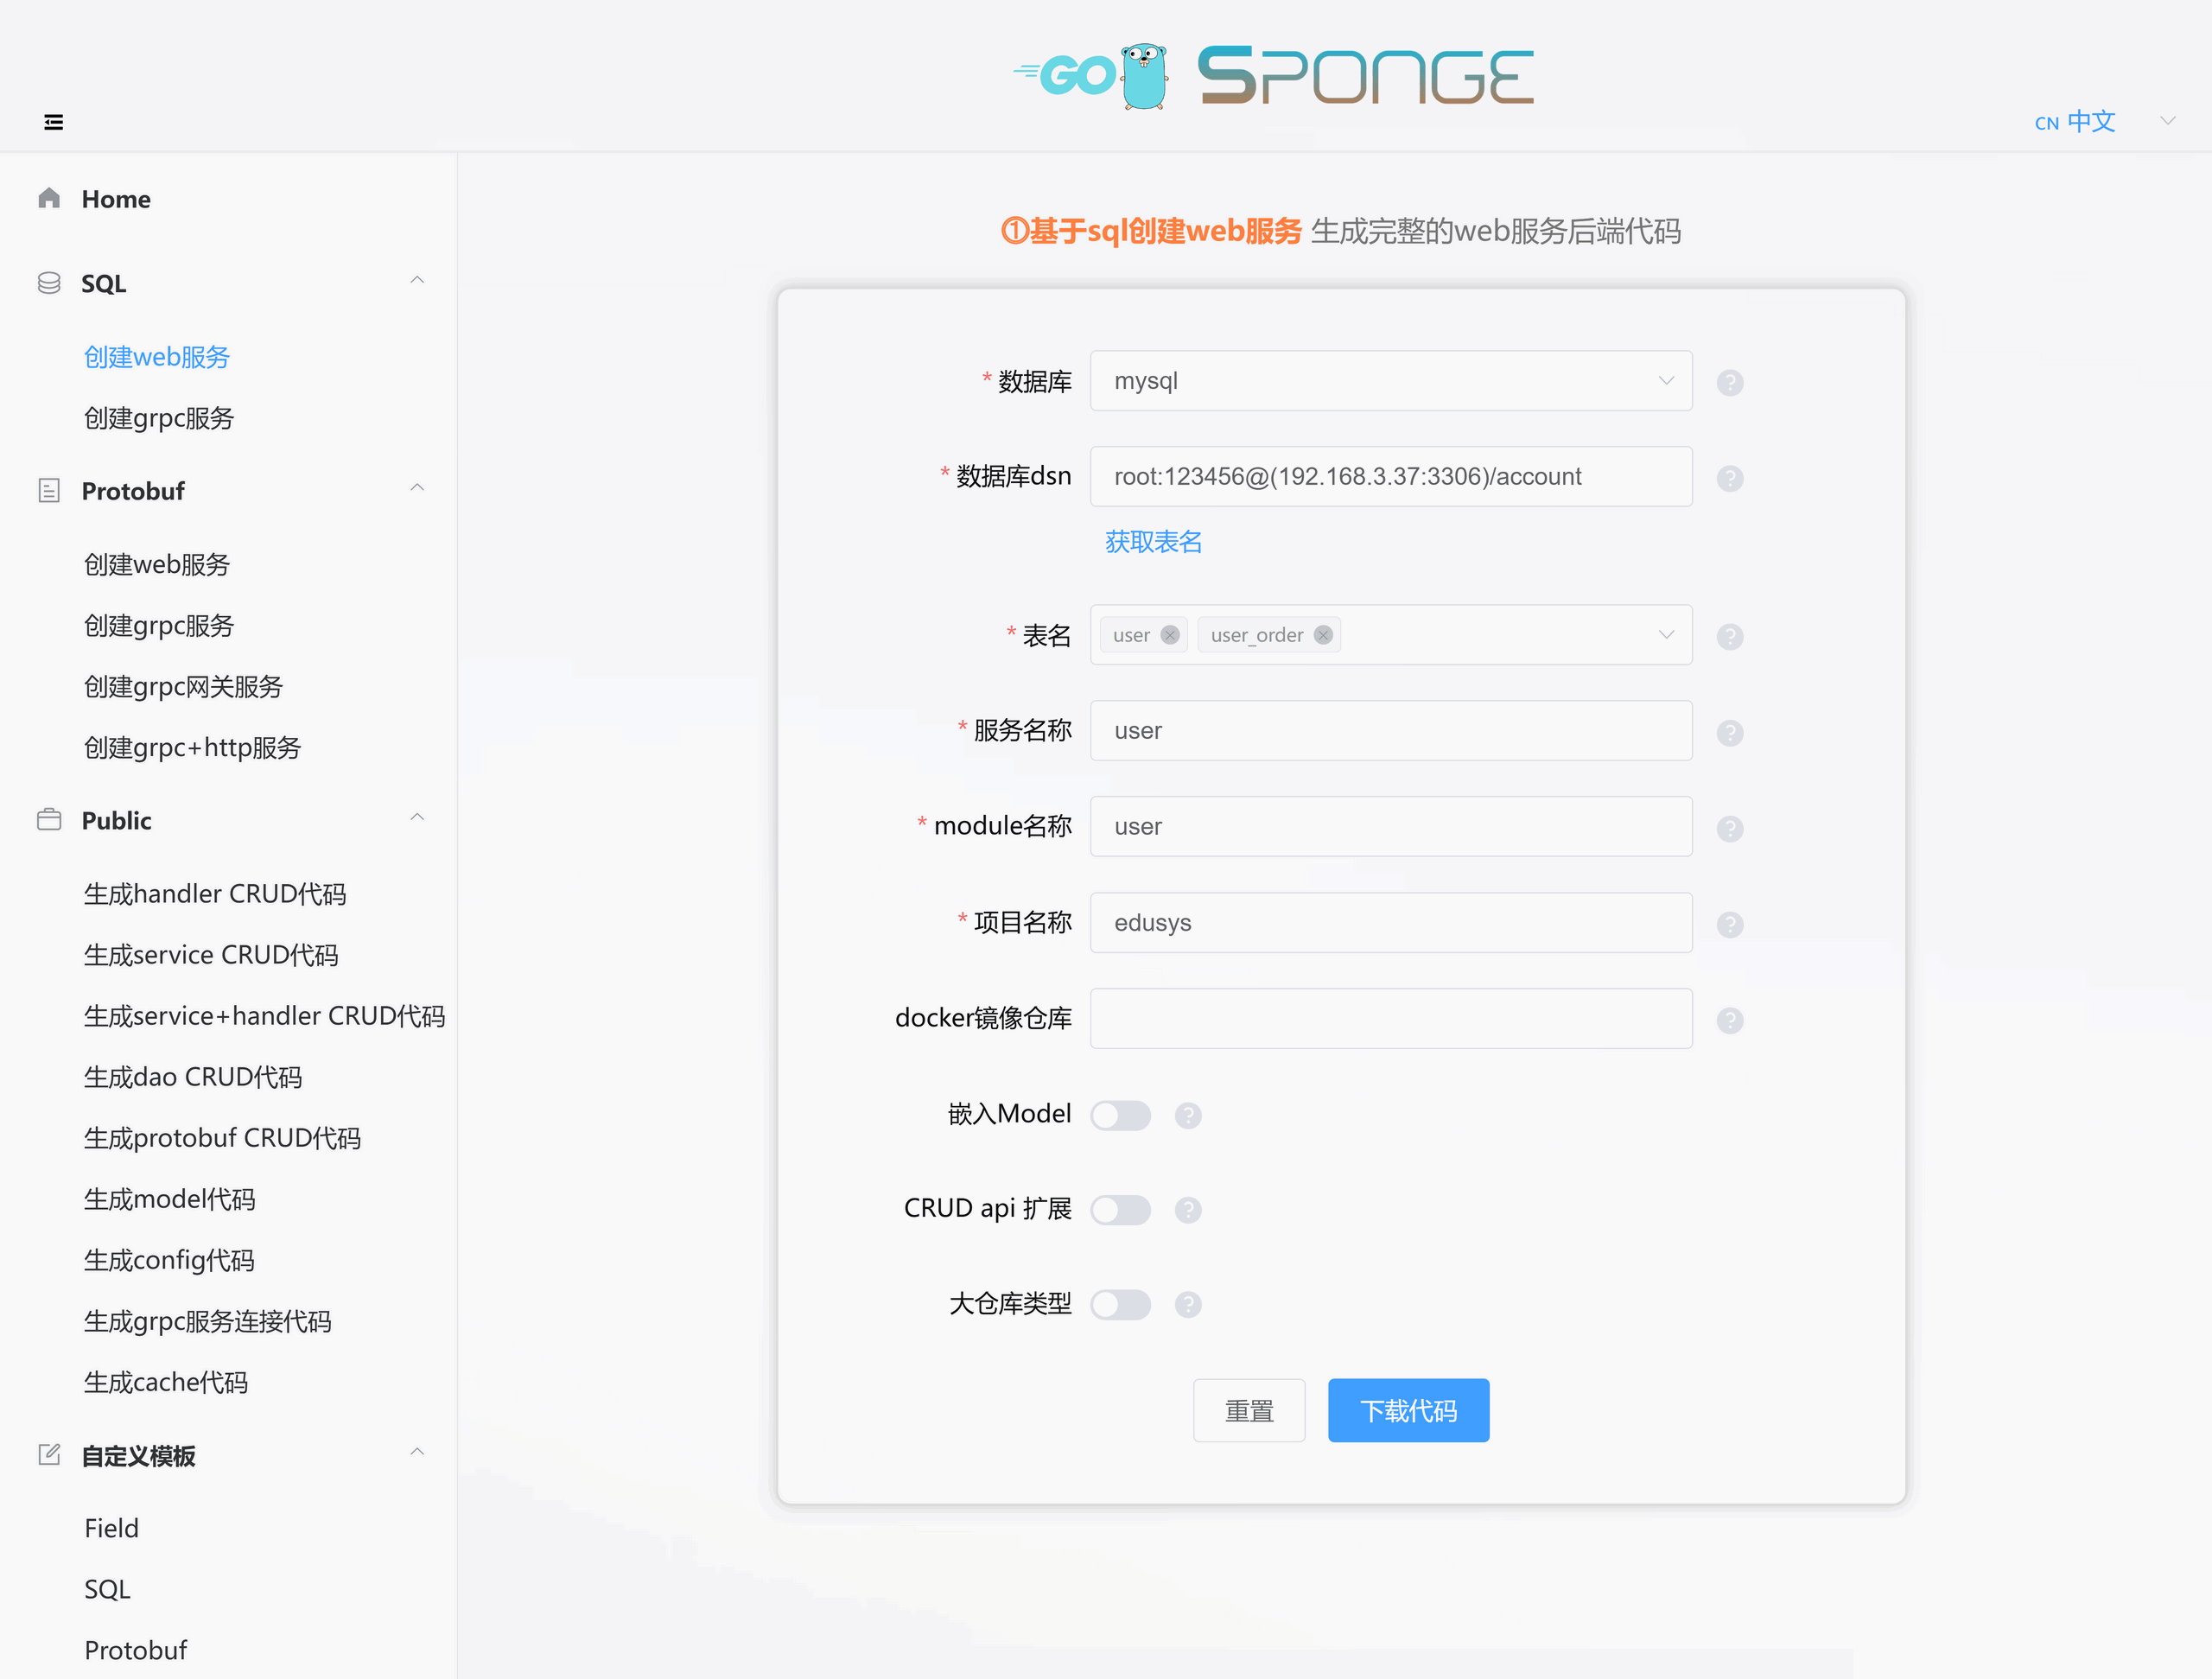This screenshot has height=1679, width=2212.
Task: Open 生成service+handler CRUD代码 menu item
Action: tap(265, 1015)
